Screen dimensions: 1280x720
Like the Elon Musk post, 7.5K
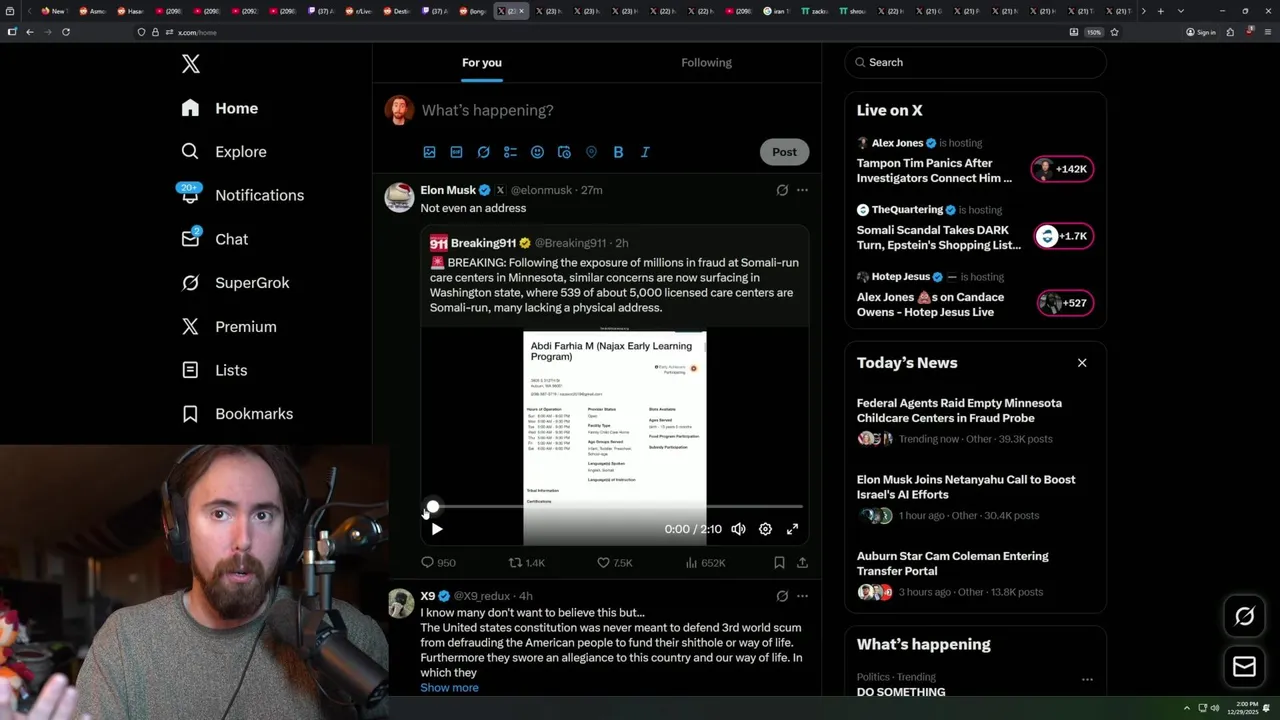[614, 563]
